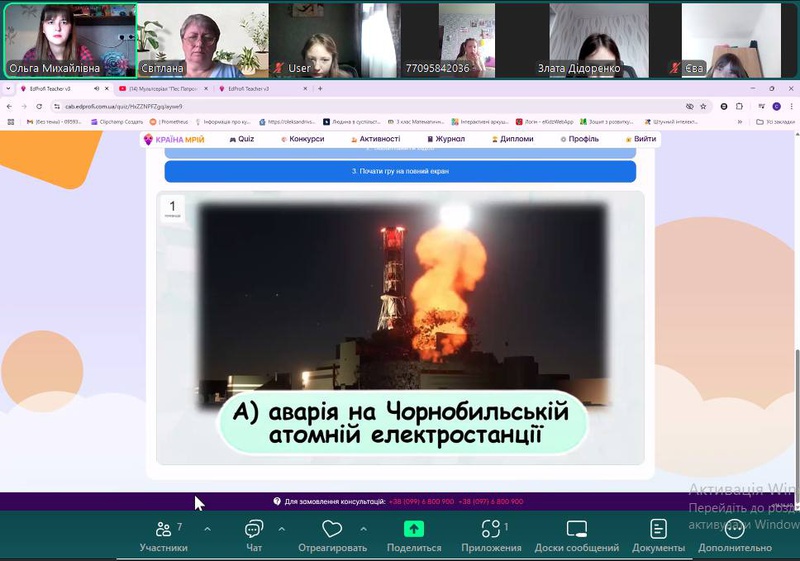
Task: Open Доски сообщений whiteboards
Action: 577,537
